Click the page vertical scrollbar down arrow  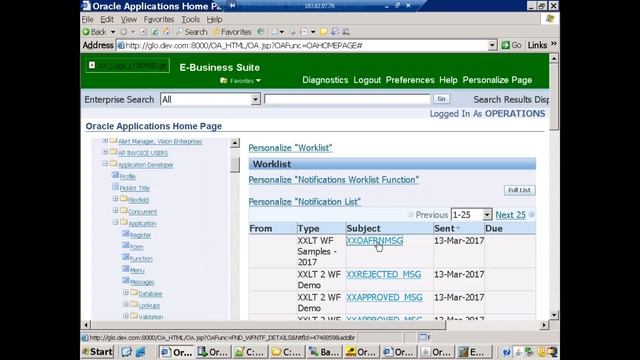tap(554, 314)
